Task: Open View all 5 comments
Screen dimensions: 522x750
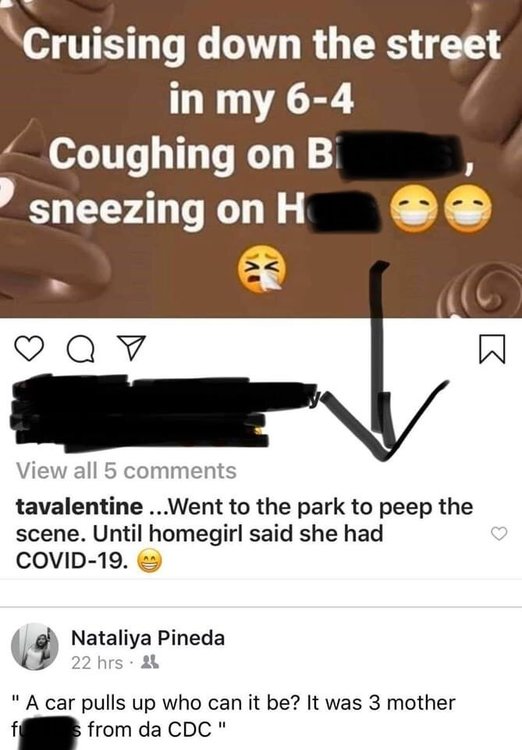Action: tap(126, 471)
